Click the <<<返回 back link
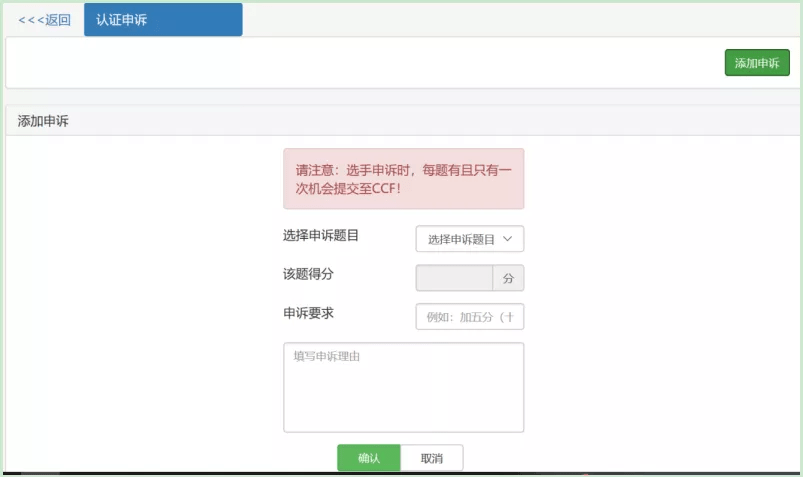The image size is (803, 477). point(44,20)
